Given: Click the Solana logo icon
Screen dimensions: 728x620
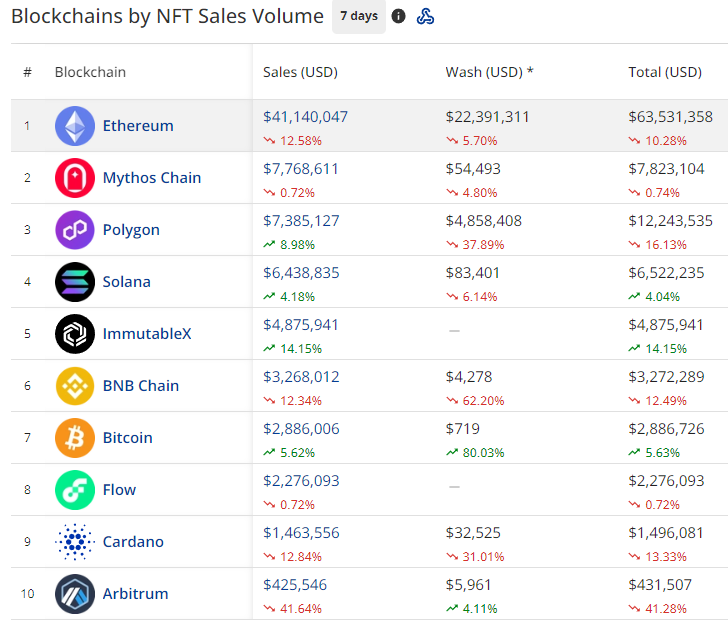Looking at the screenshot, I should tap(75, 282).
